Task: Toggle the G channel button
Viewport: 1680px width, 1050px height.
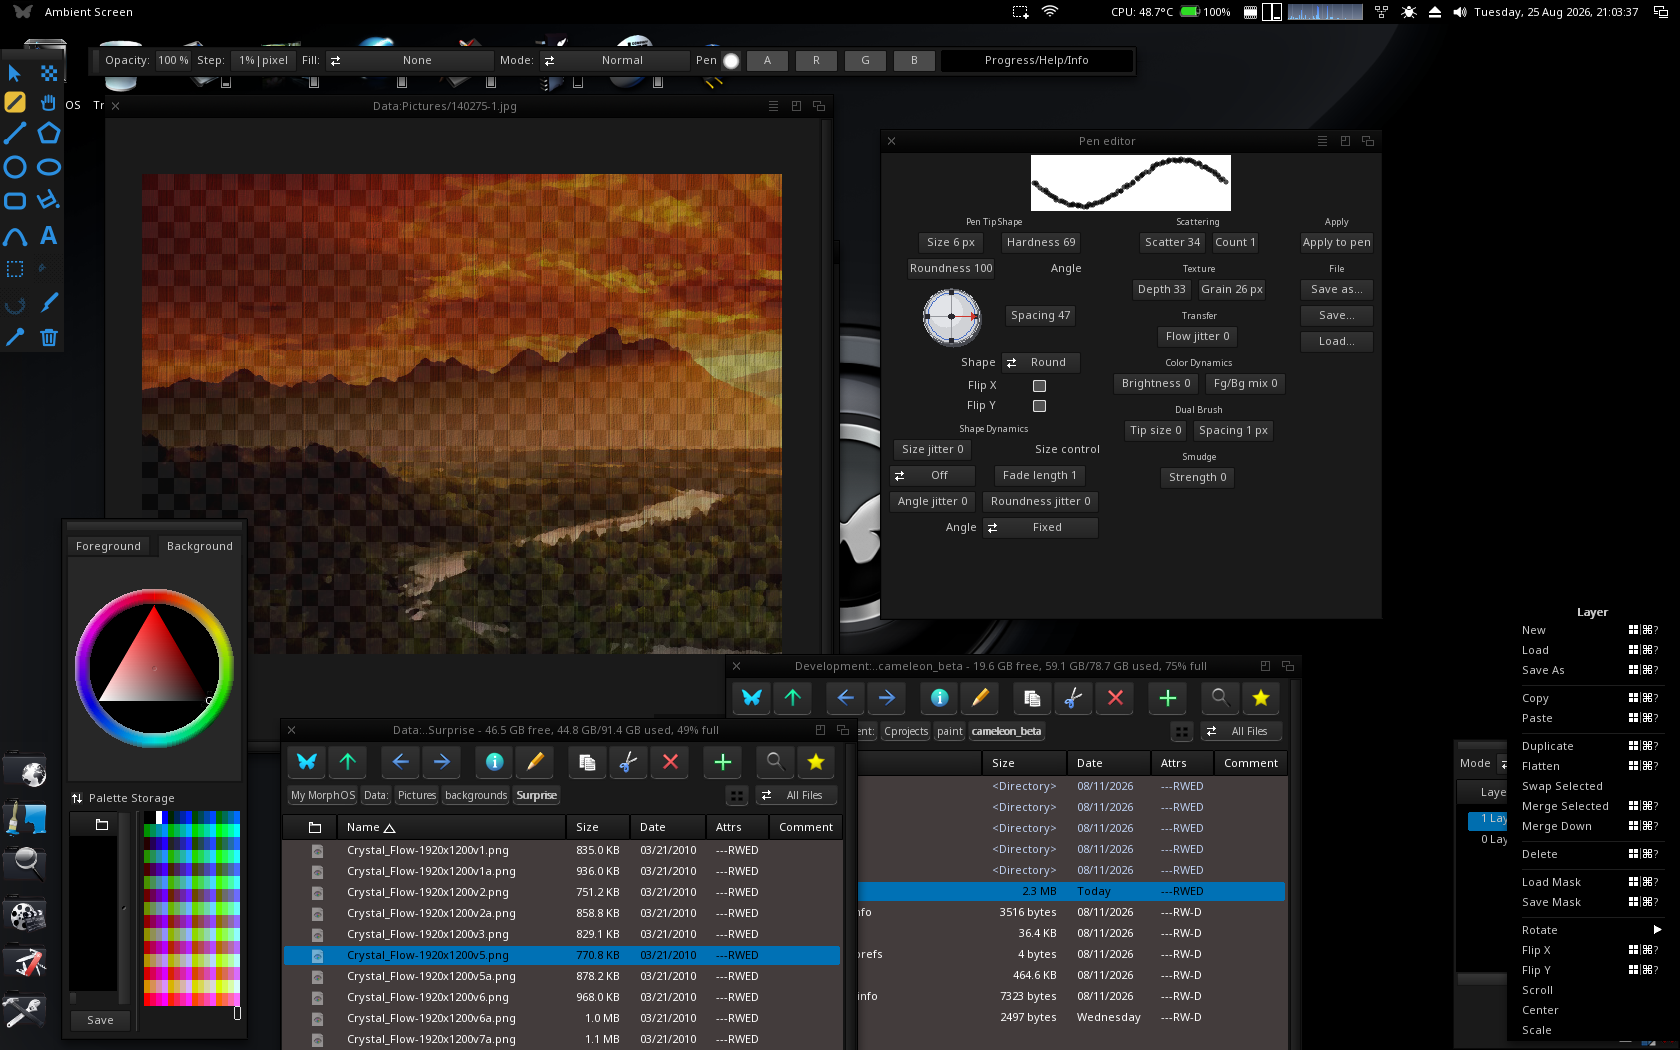Action: point(865,61)
